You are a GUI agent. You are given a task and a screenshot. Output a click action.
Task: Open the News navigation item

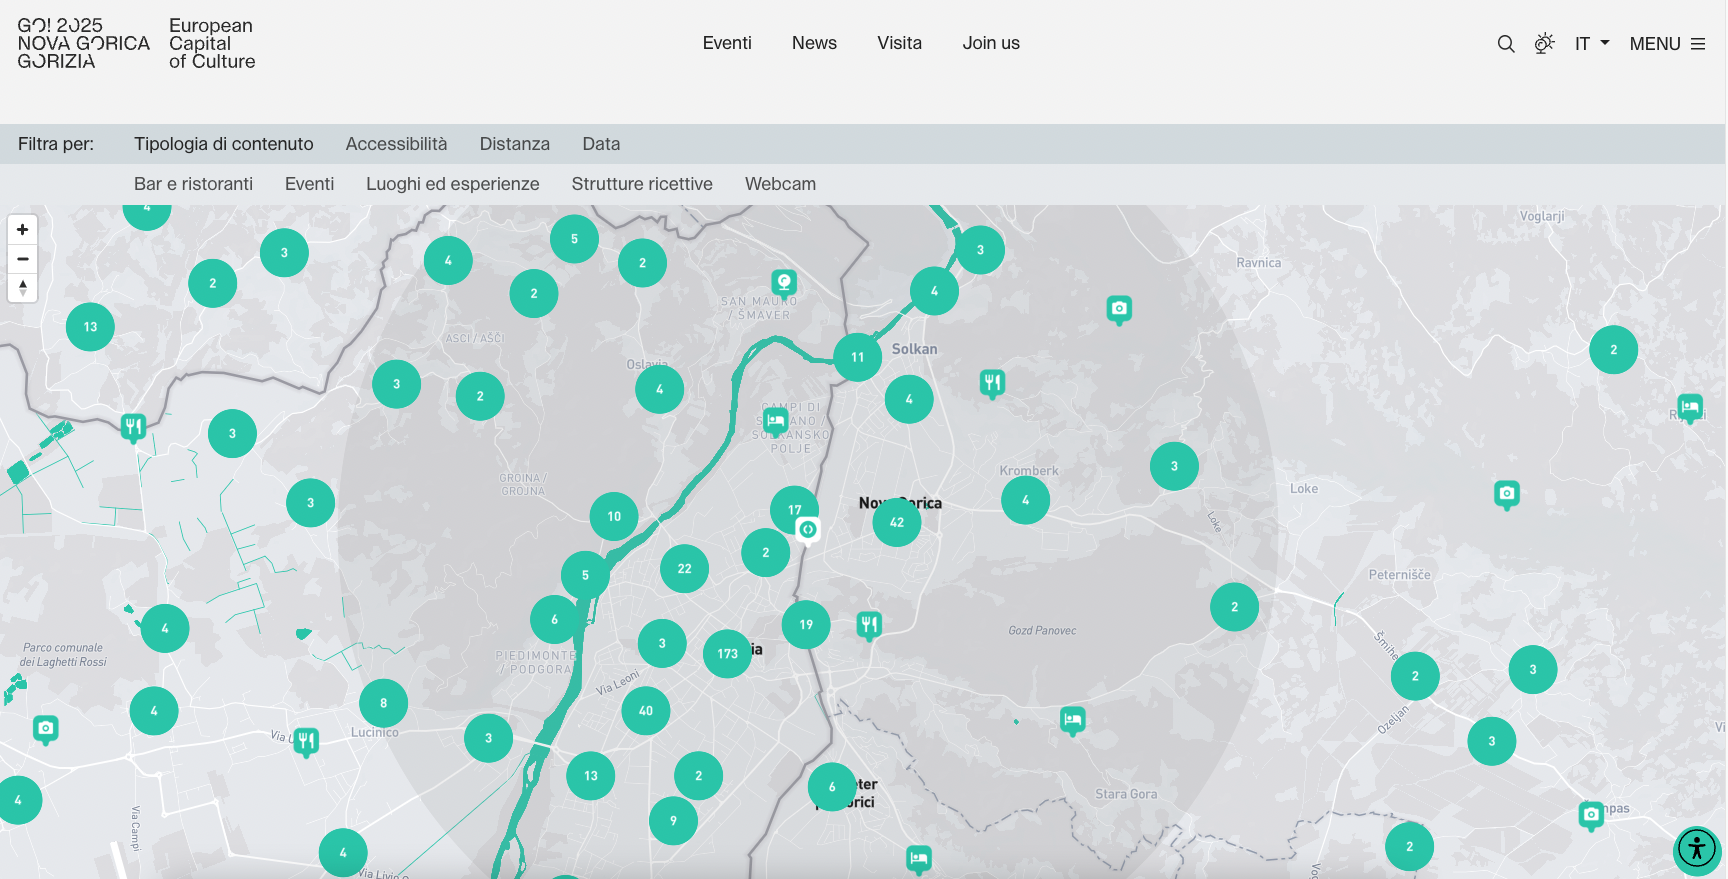(x=814, y=43)
